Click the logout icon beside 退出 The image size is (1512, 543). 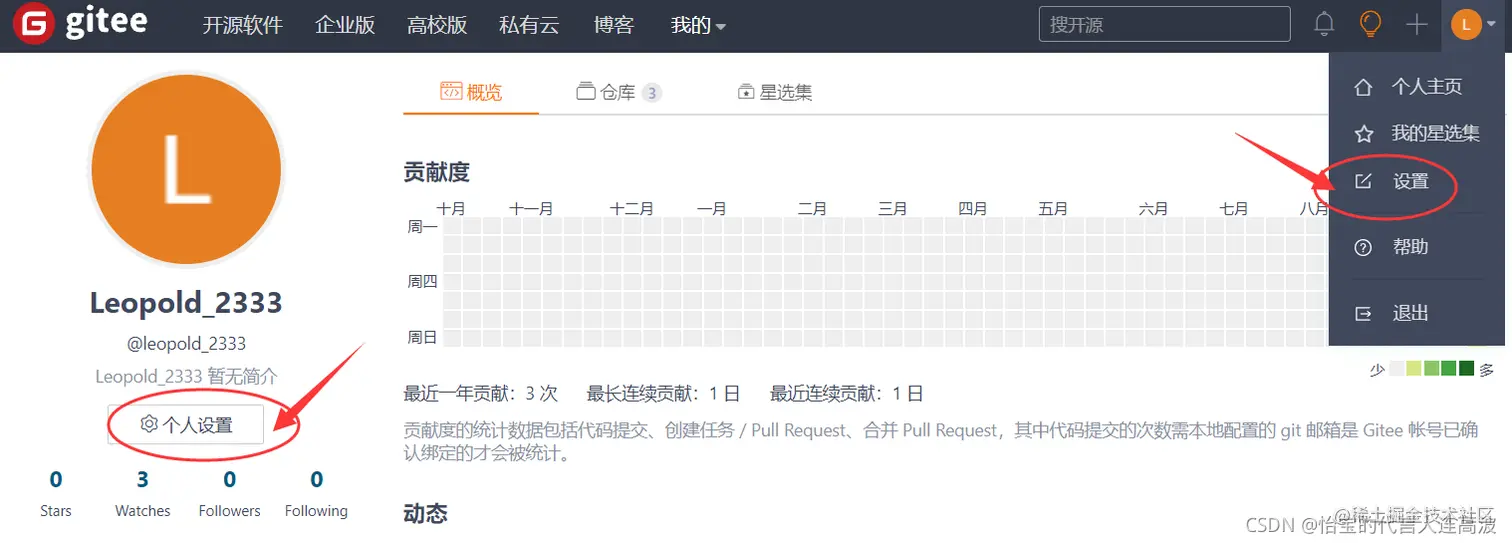point(1363,313)
